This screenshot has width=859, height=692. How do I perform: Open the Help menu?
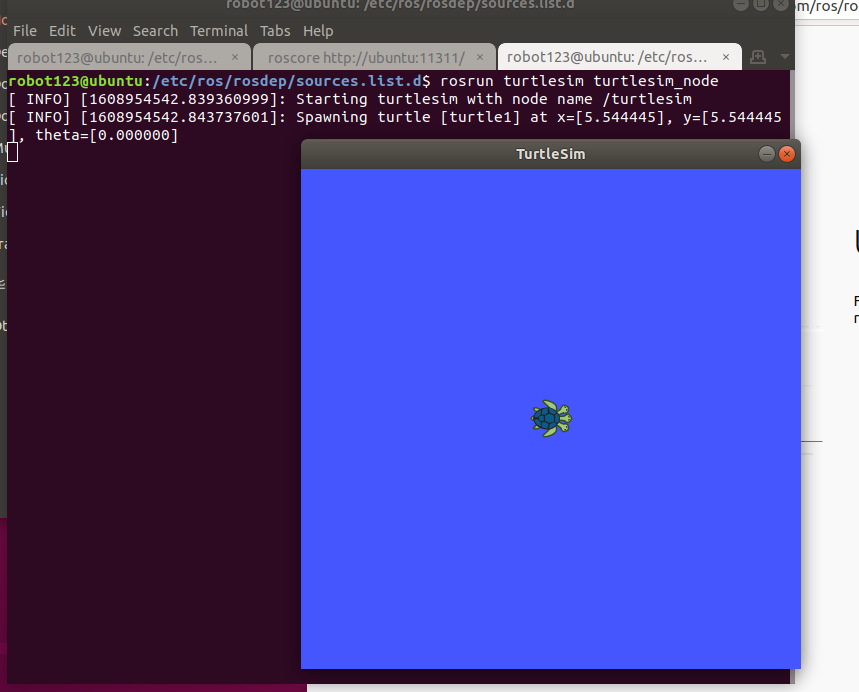point(318,31)
